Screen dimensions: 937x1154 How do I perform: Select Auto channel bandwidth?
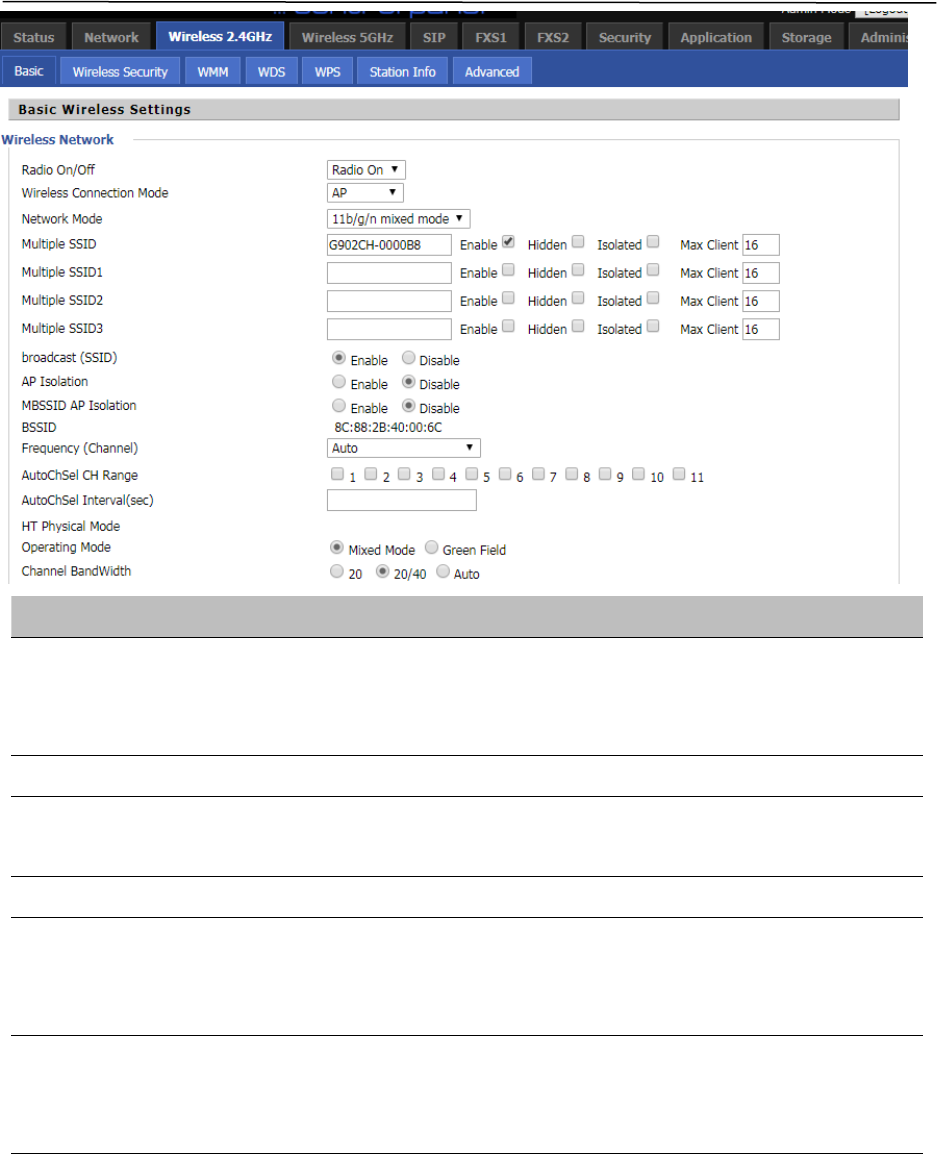[443, 571]
